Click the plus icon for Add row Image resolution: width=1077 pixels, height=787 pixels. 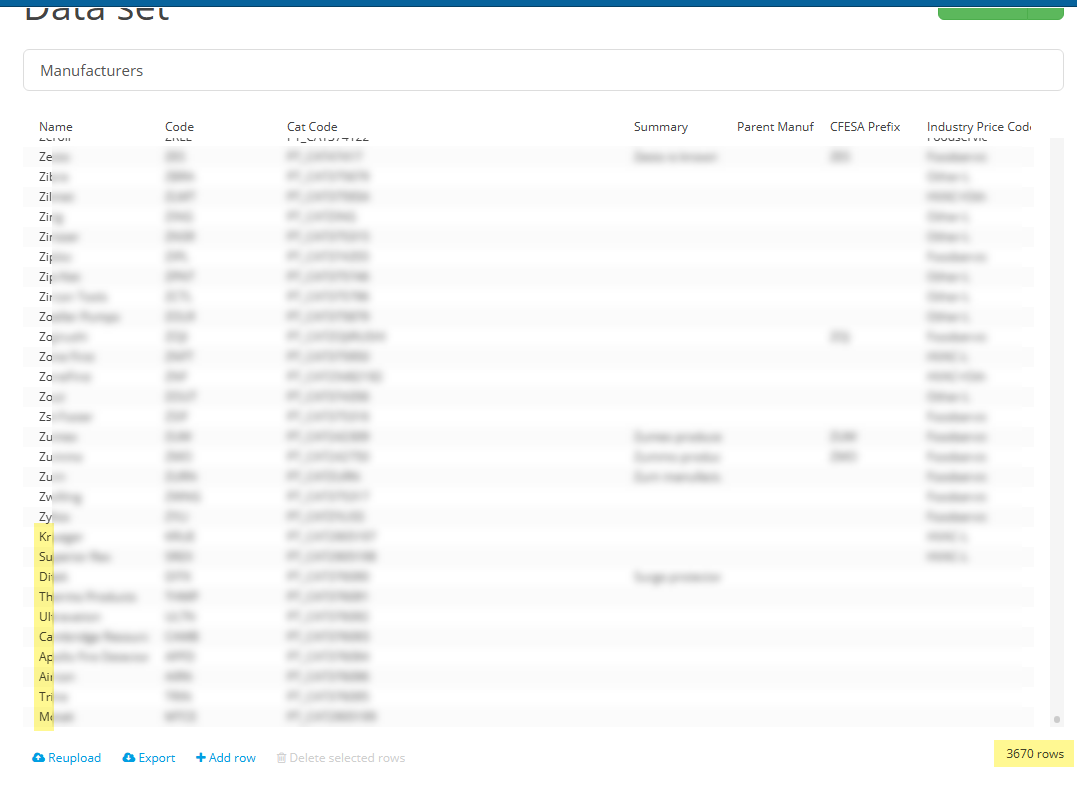(201, 758)
